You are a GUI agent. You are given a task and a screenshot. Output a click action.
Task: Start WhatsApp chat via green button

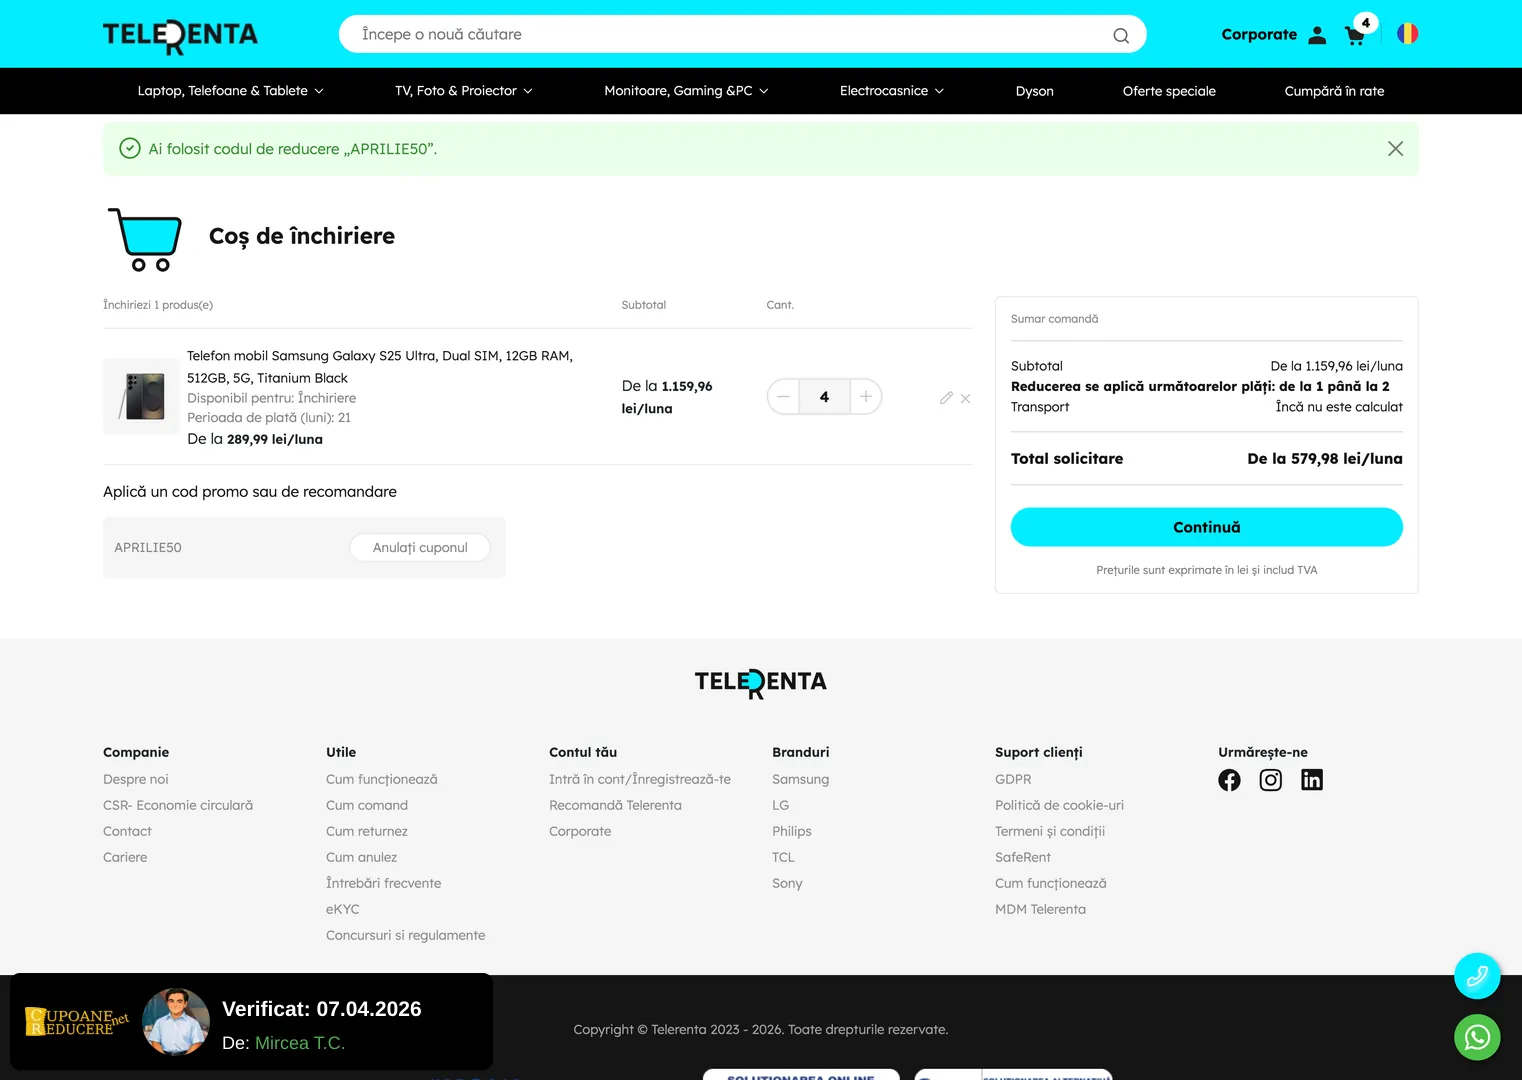[1476, 1038]
